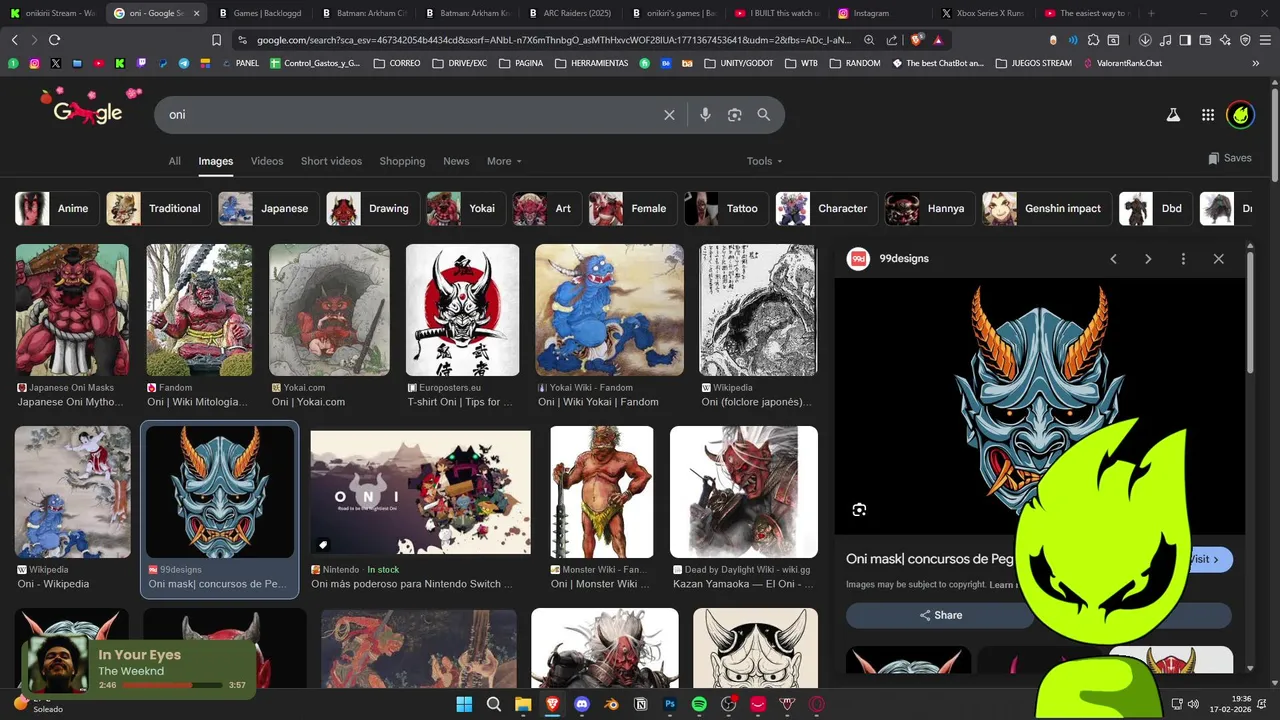Open Photoshop from the taskbar

670,704
